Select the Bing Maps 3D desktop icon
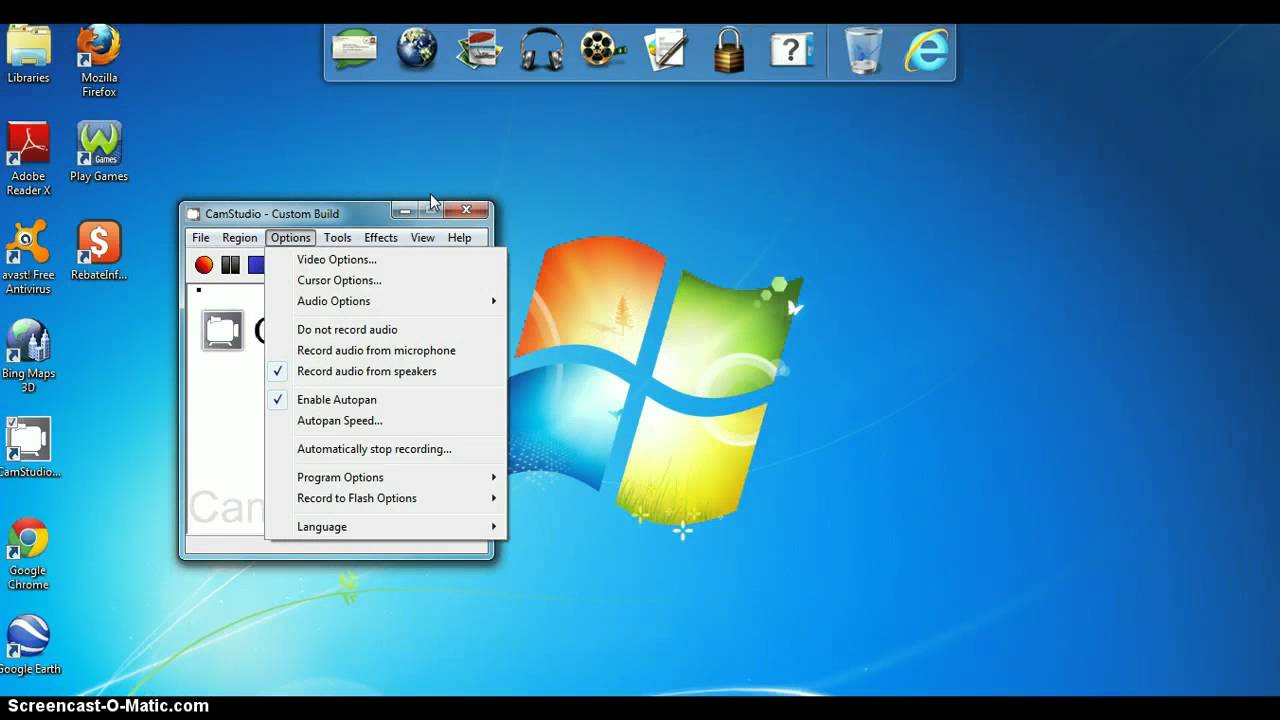The image size is (1280, 720). click(28, 357)
